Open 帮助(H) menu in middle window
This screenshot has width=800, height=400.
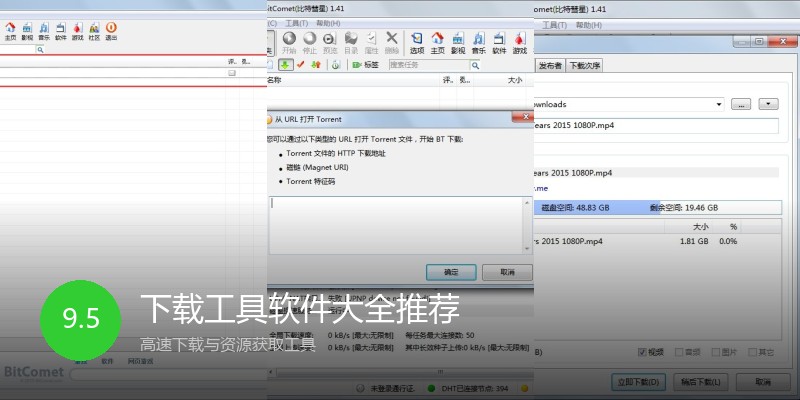click(328, 23)
